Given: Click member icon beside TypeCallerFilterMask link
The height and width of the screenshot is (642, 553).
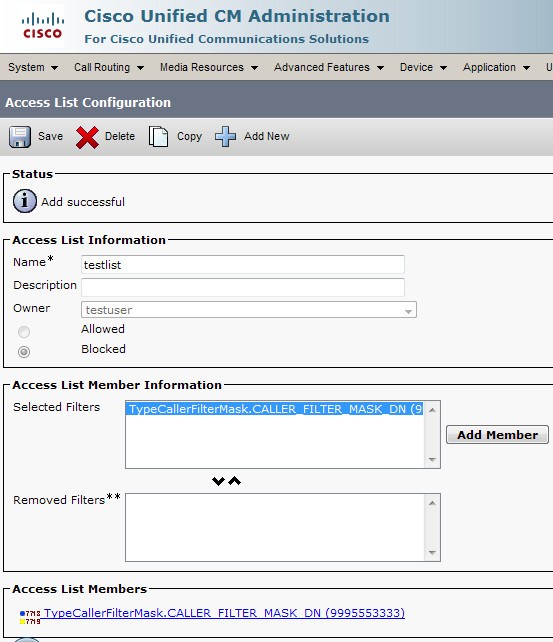Looking at the screenshot, I should pos(30,617).
